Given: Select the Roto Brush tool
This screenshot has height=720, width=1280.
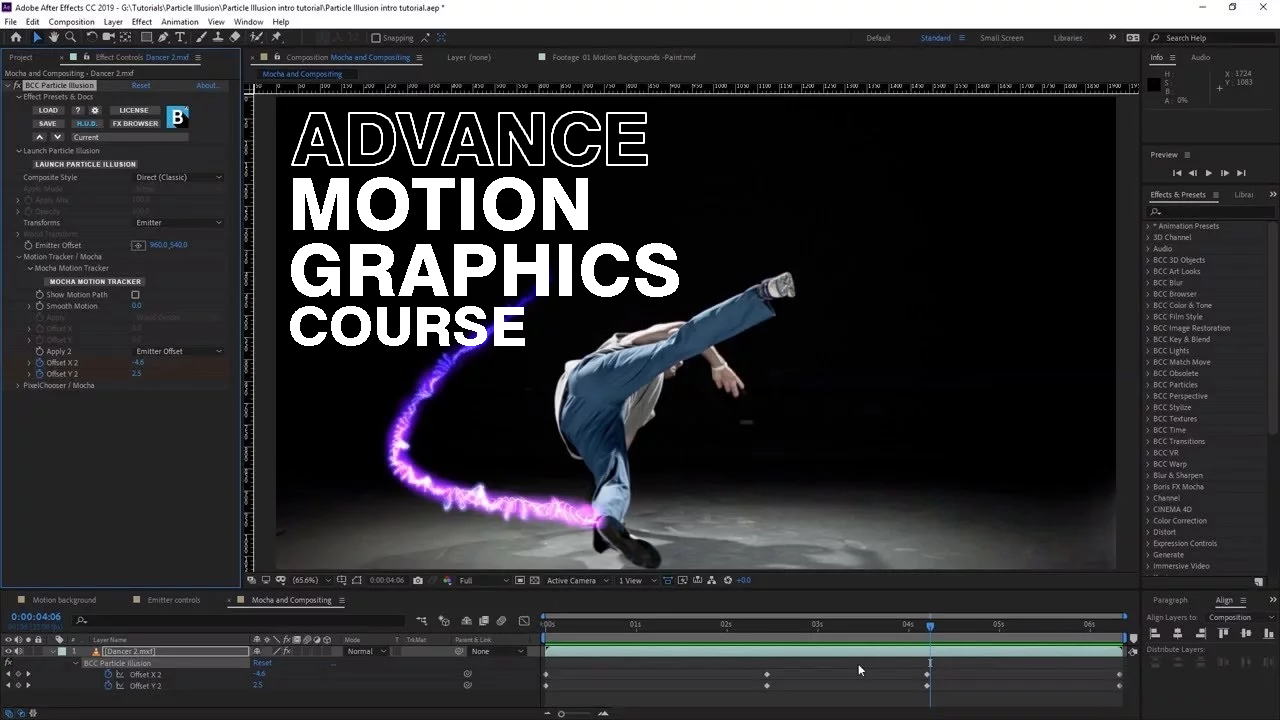Looking at the screenshot, I should [x=256, y=37].
